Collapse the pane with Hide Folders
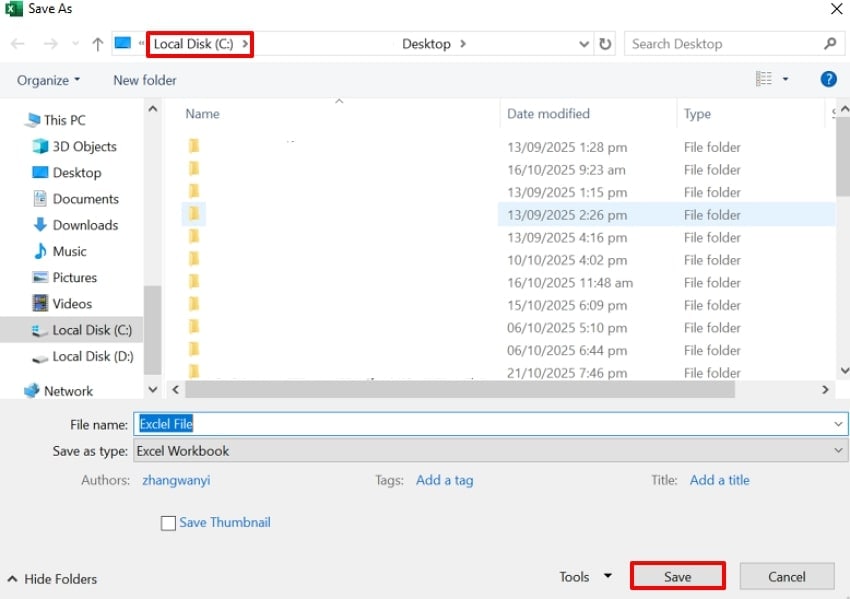Viewport: 850px width, 599px height. coord(53,579)
